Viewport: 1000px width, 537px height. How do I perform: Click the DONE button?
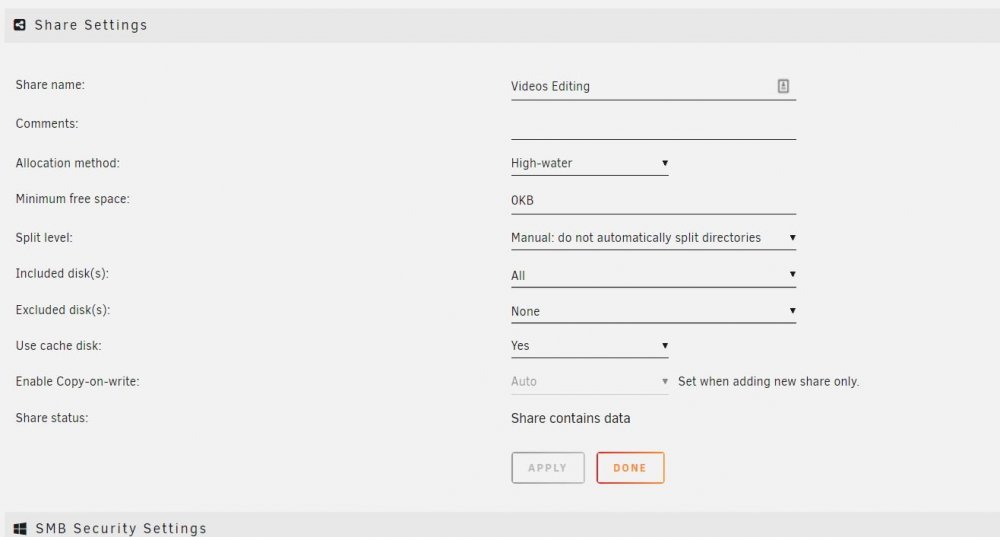tap(630, 467)
